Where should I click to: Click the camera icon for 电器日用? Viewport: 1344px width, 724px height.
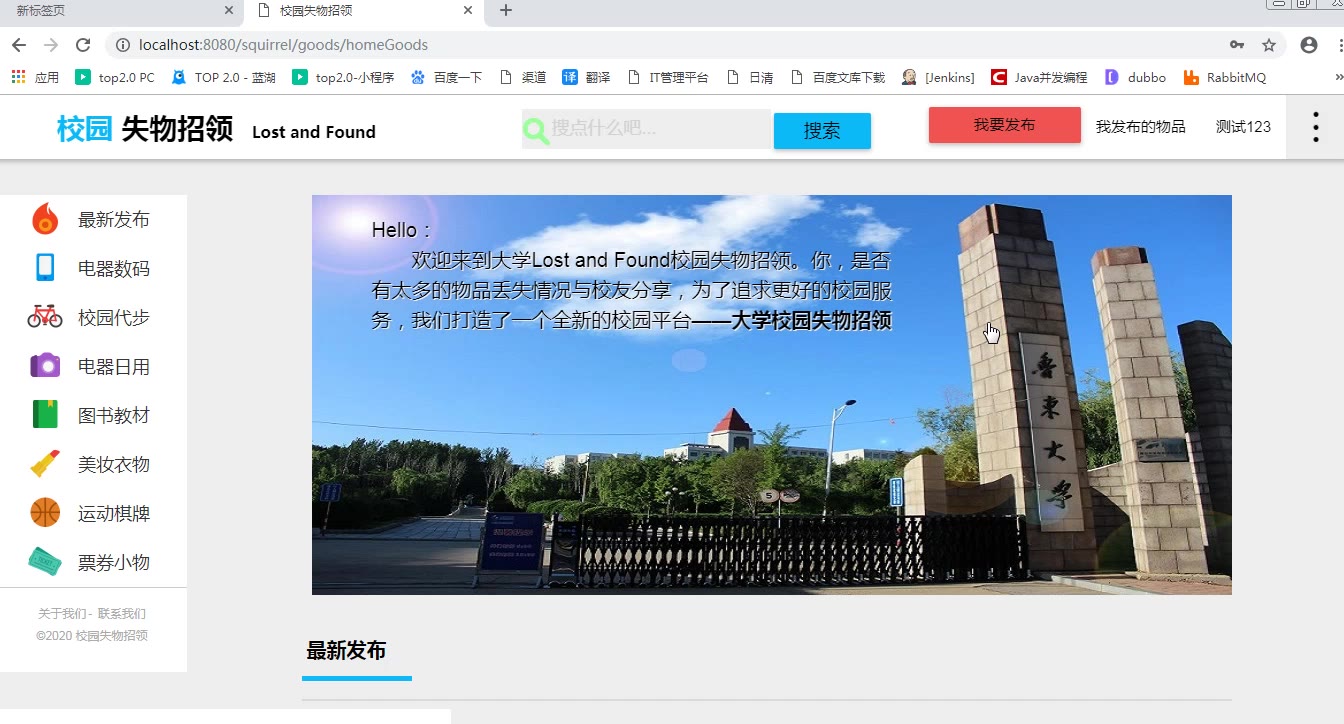tap(45, 366)
